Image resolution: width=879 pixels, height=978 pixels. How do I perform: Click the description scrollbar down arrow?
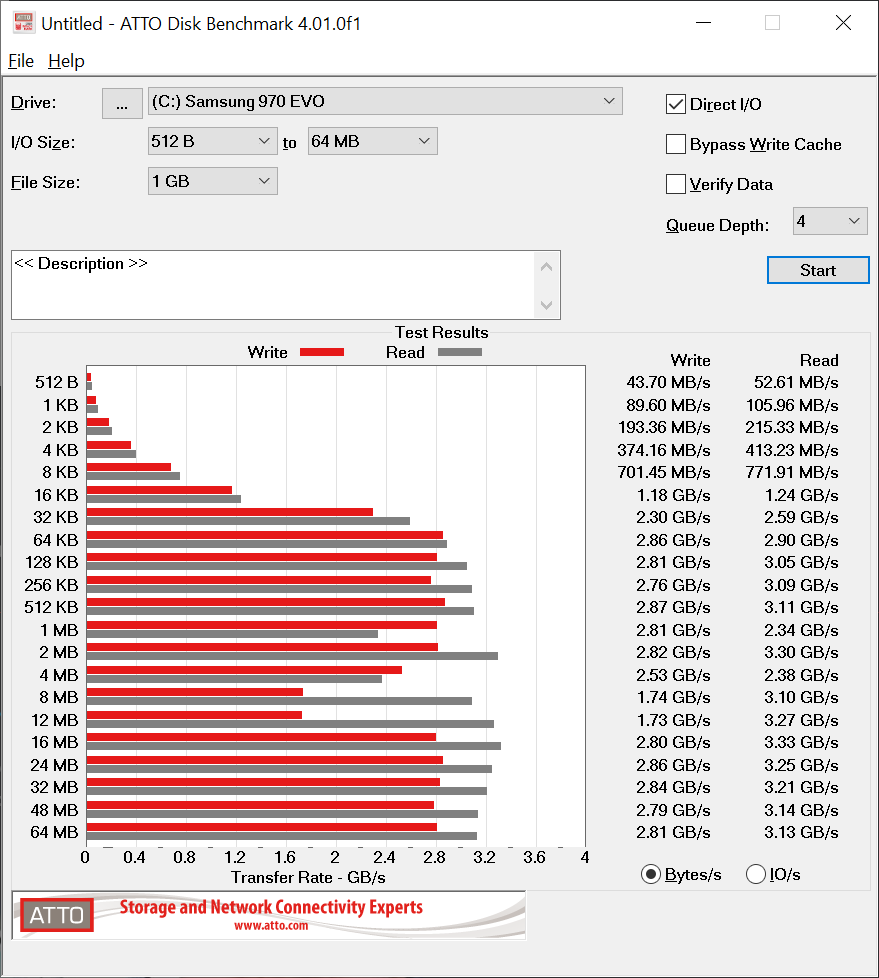(x=546, y=305)
